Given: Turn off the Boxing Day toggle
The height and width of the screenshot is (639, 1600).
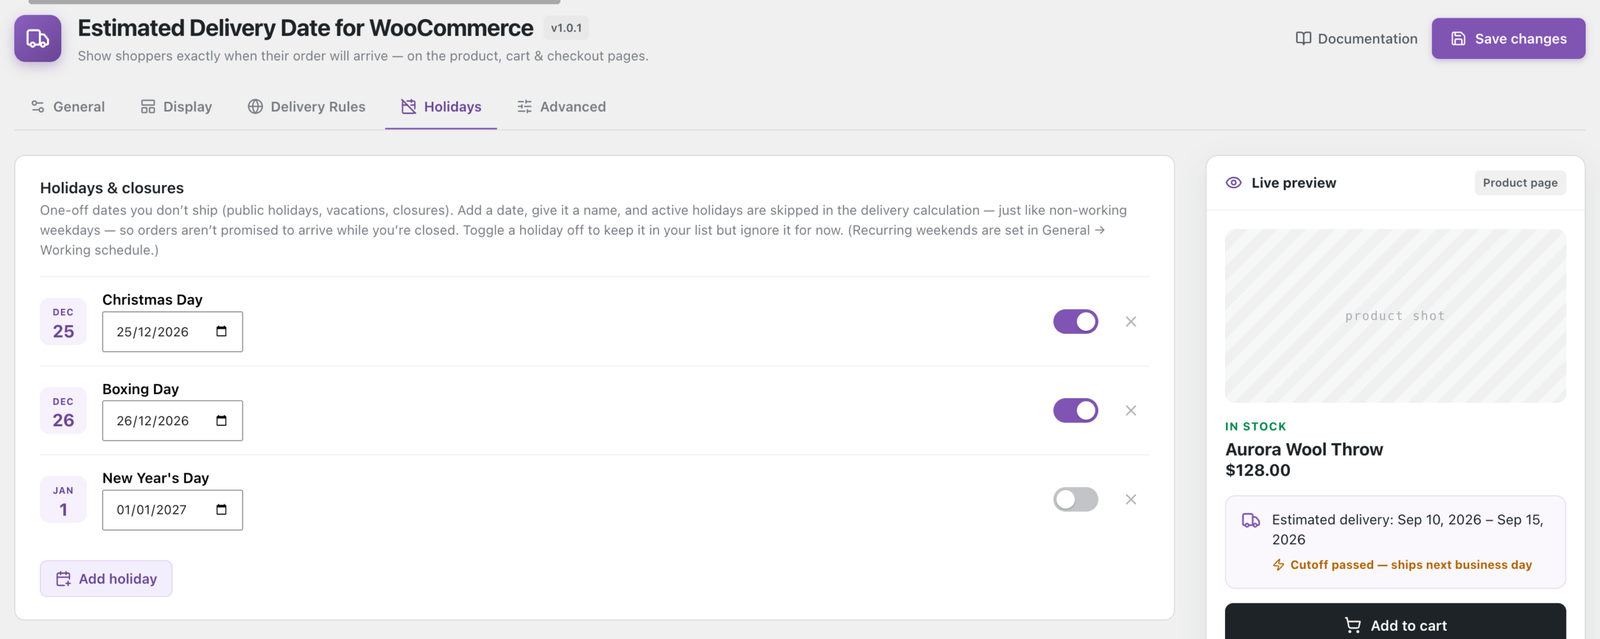Looking at the screenshot, I should pyautogui.click(x=1075, y=410).
